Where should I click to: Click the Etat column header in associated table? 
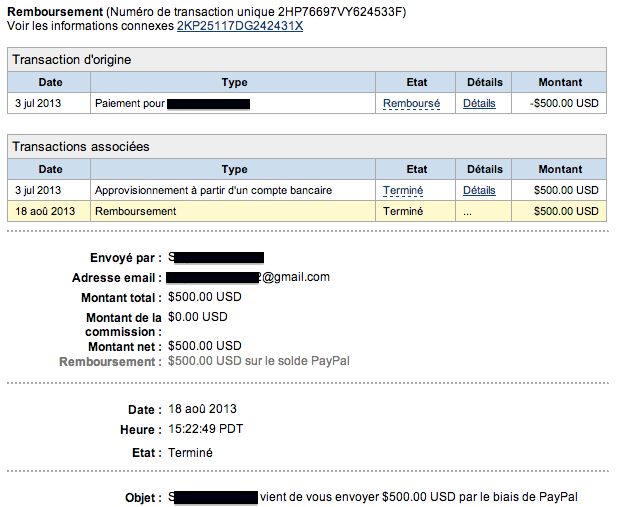point(416,169)
